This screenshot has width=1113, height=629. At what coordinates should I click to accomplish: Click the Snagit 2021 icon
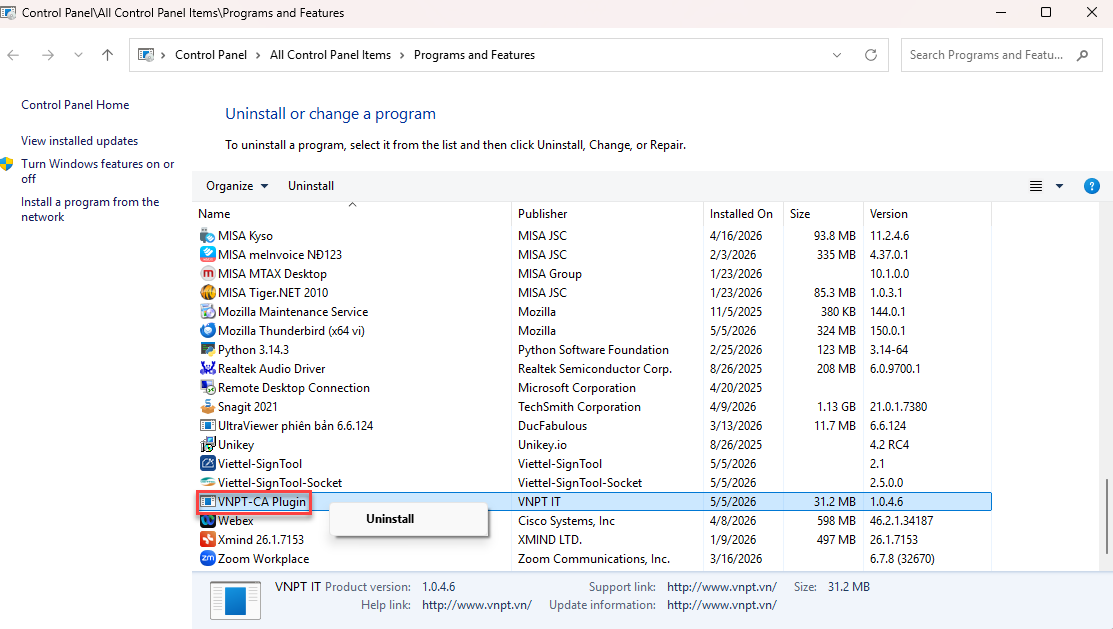pos(207,407)
